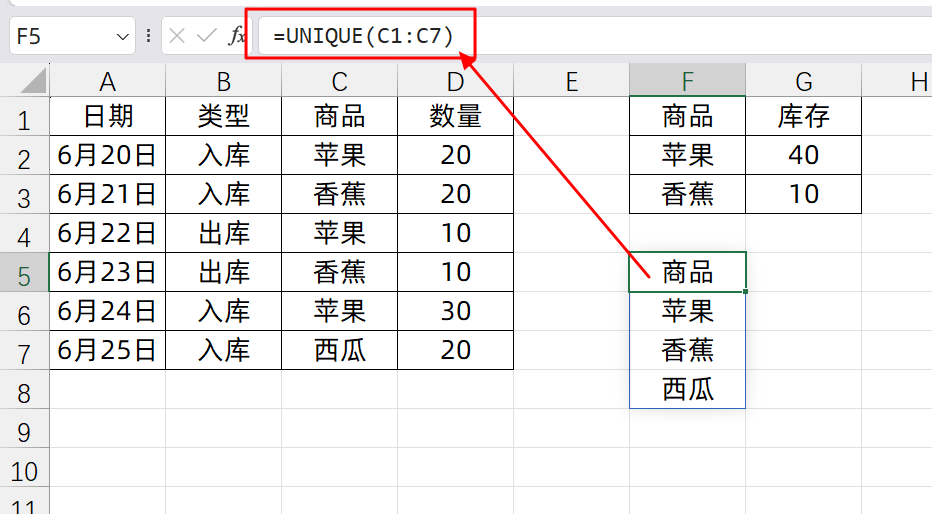This screenshot has width=932, height=514.
Task: Click cell A6 with 6月24日
Action: click(108, 311)
